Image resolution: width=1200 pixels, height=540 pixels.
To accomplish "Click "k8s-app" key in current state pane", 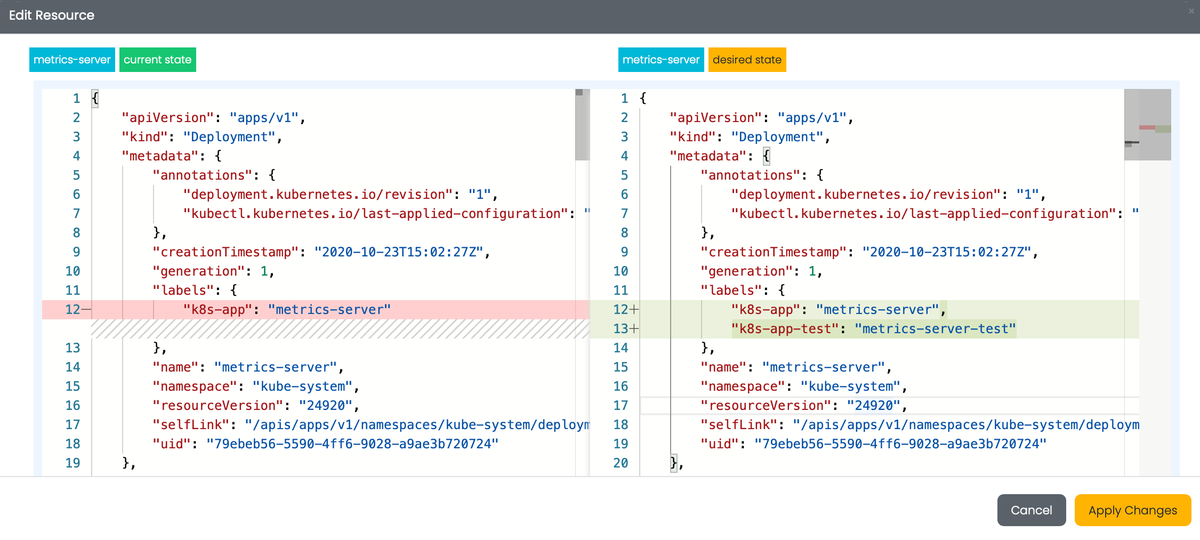I will [x=217, y=310].
